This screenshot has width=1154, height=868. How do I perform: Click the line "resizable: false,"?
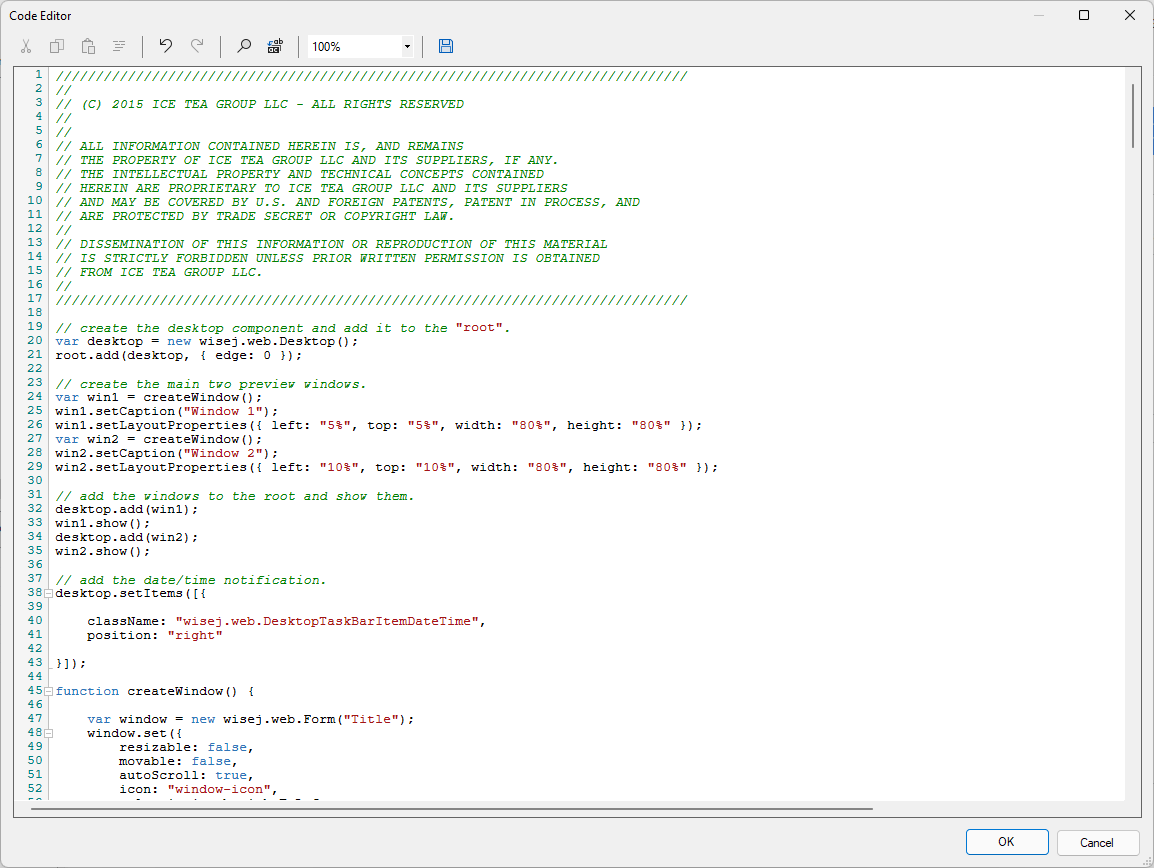click(186, 747)
